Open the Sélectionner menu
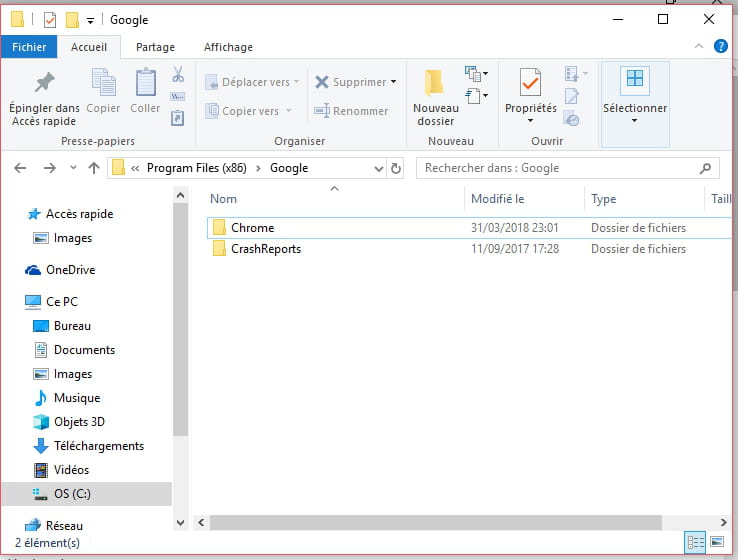 pyautogui.click(x=635, y=104)
